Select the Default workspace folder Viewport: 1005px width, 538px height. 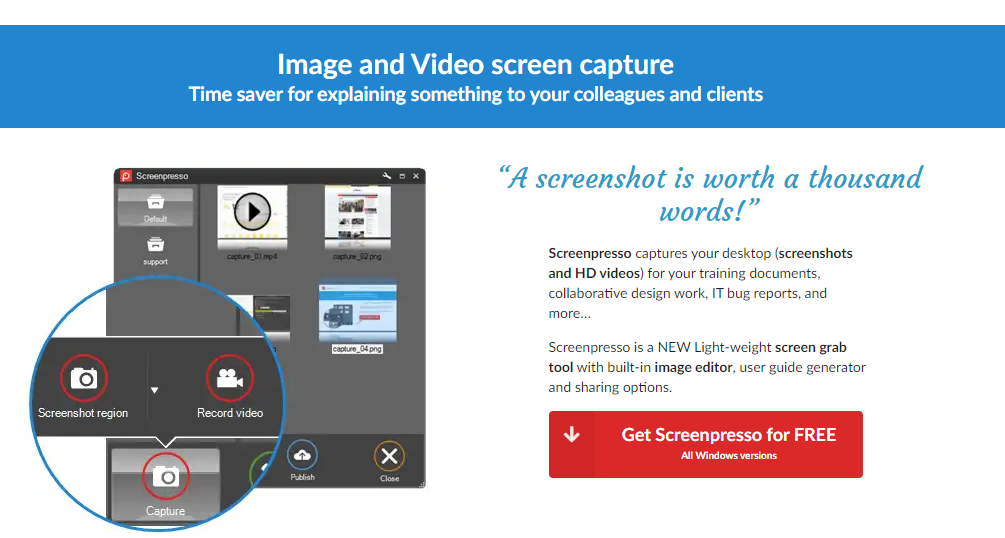pyautogui.click(x=155, y=207)
